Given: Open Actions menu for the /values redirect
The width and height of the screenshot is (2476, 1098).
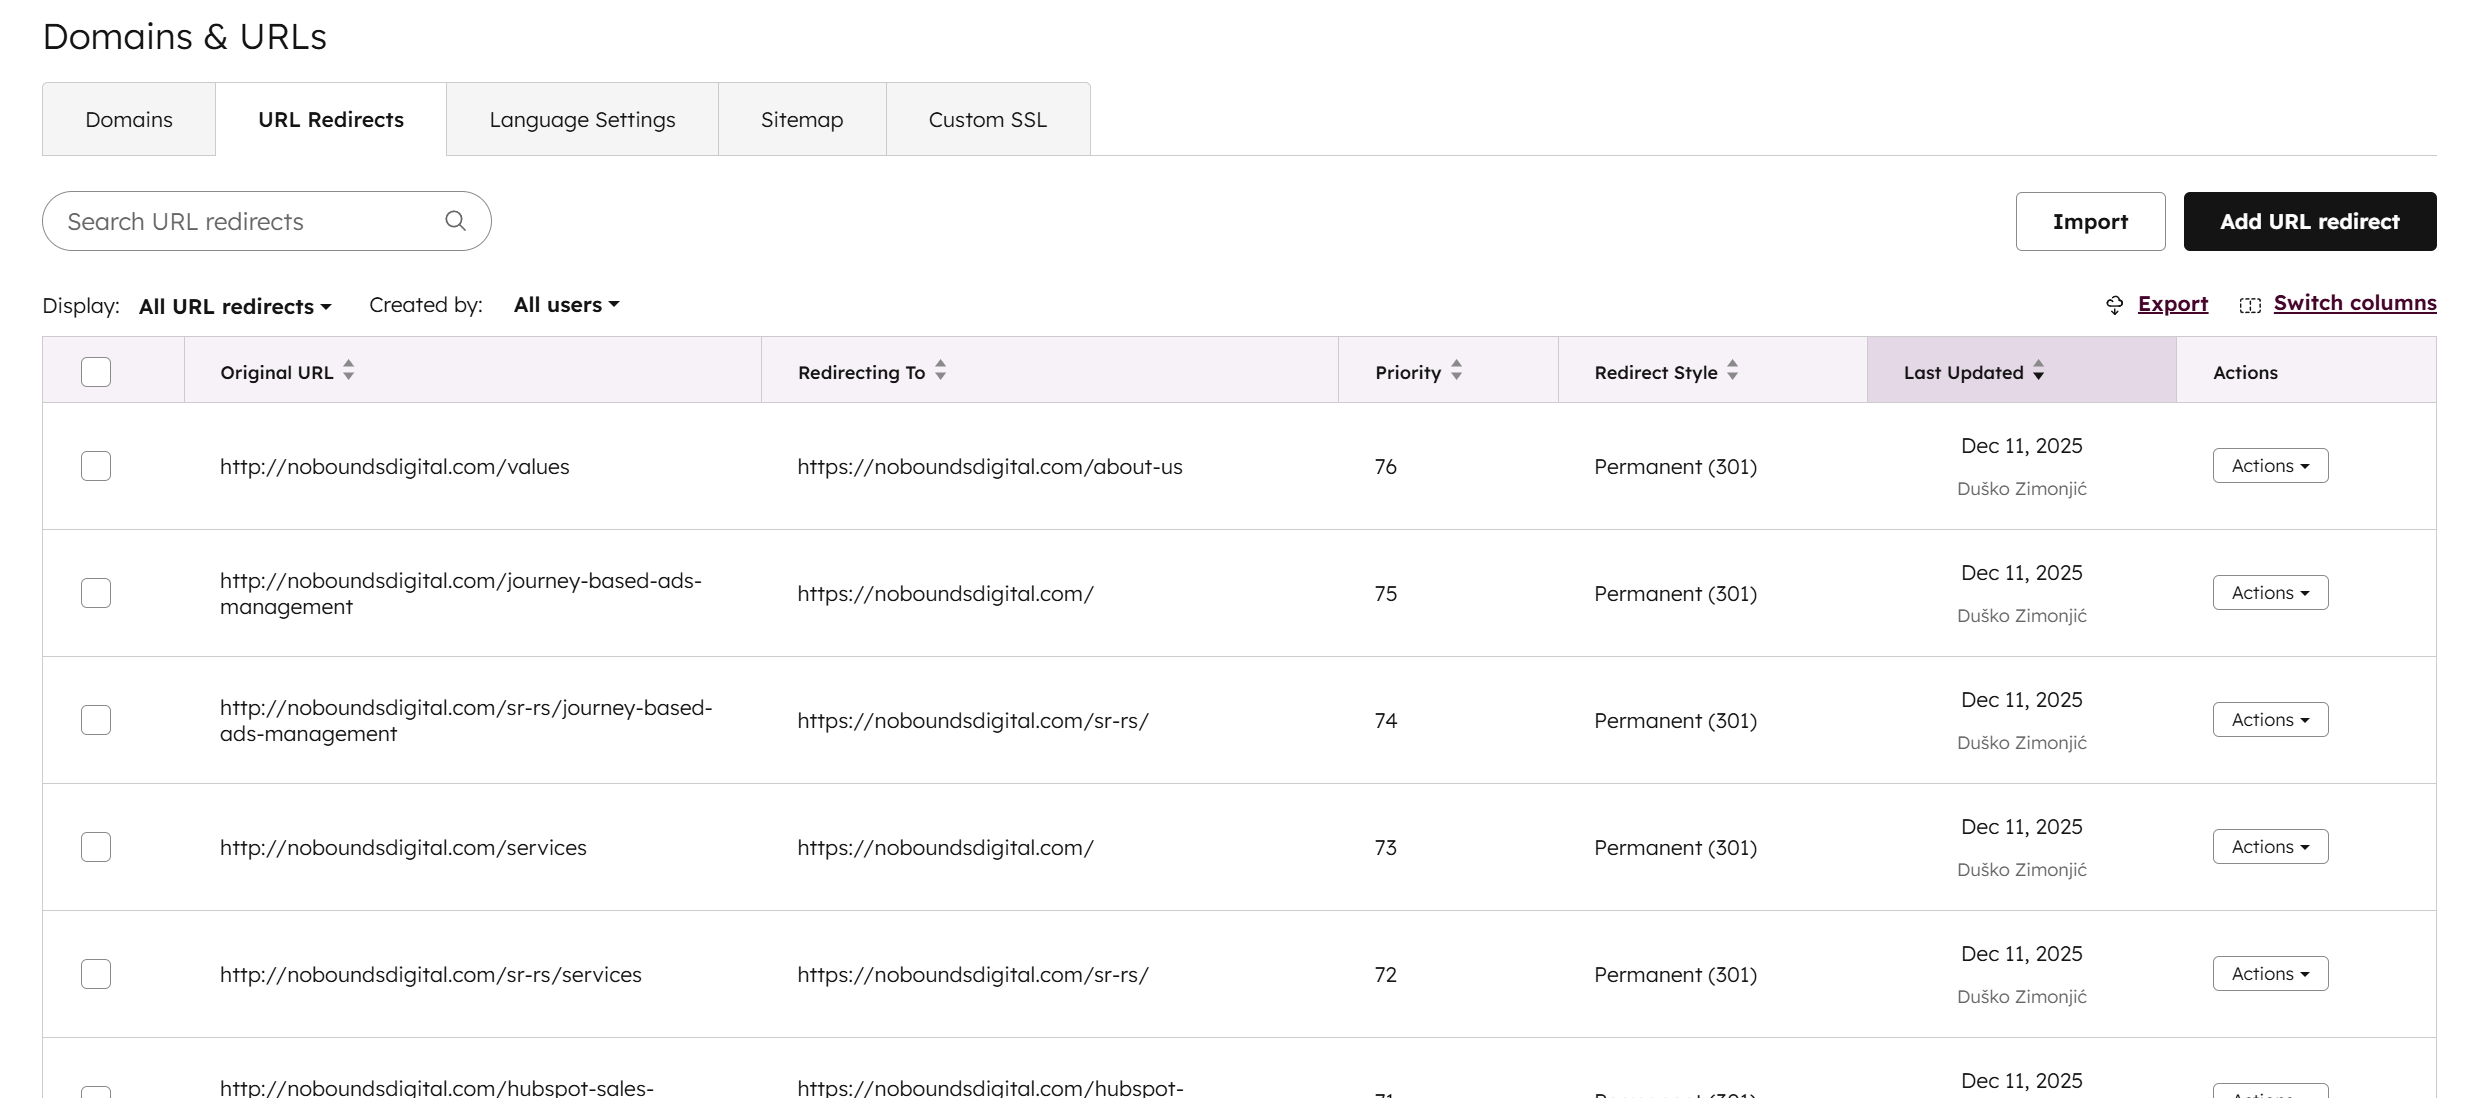Looking at the screenshot, I should (2269, 465).
